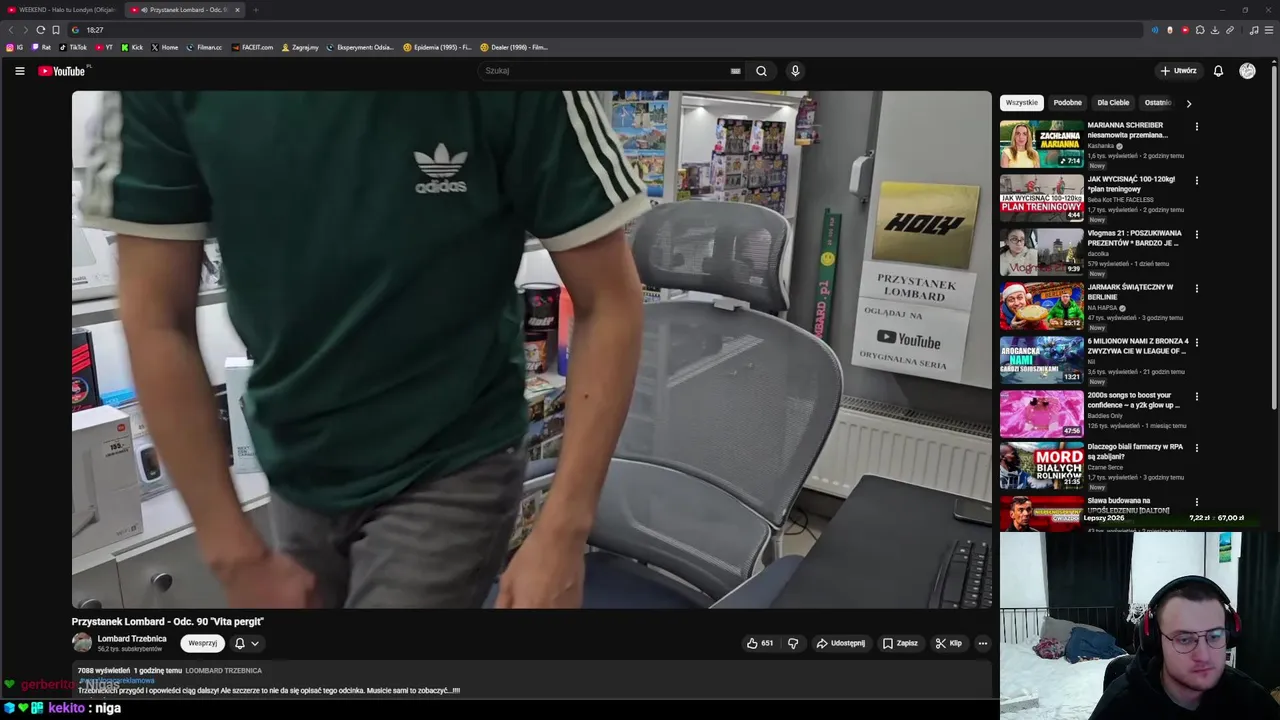Click the search magnifier button

pos(761,71)
